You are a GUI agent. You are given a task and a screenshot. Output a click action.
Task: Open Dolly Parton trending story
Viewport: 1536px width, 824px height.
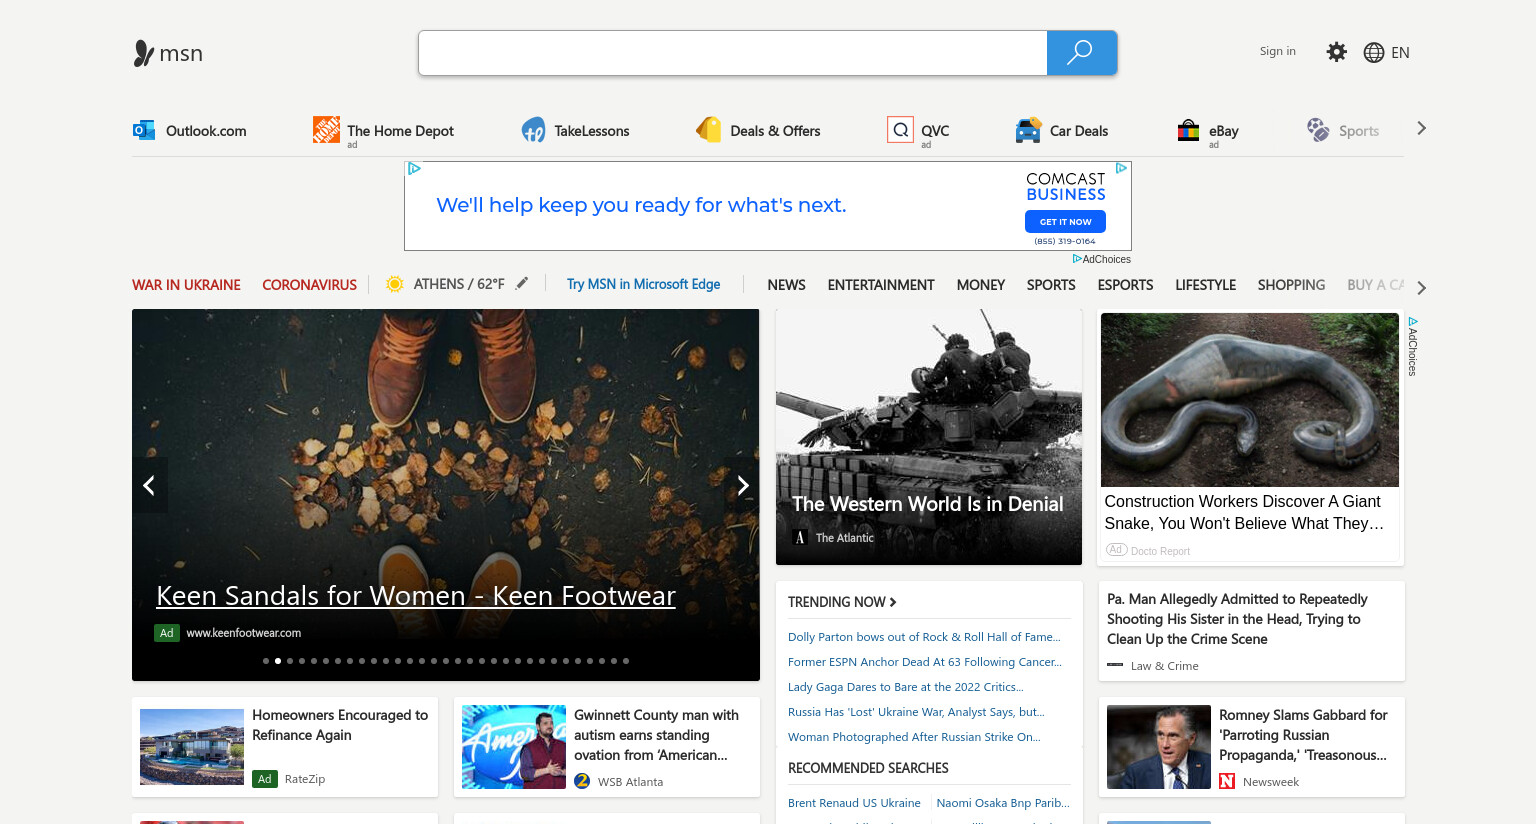pos(924,637)
